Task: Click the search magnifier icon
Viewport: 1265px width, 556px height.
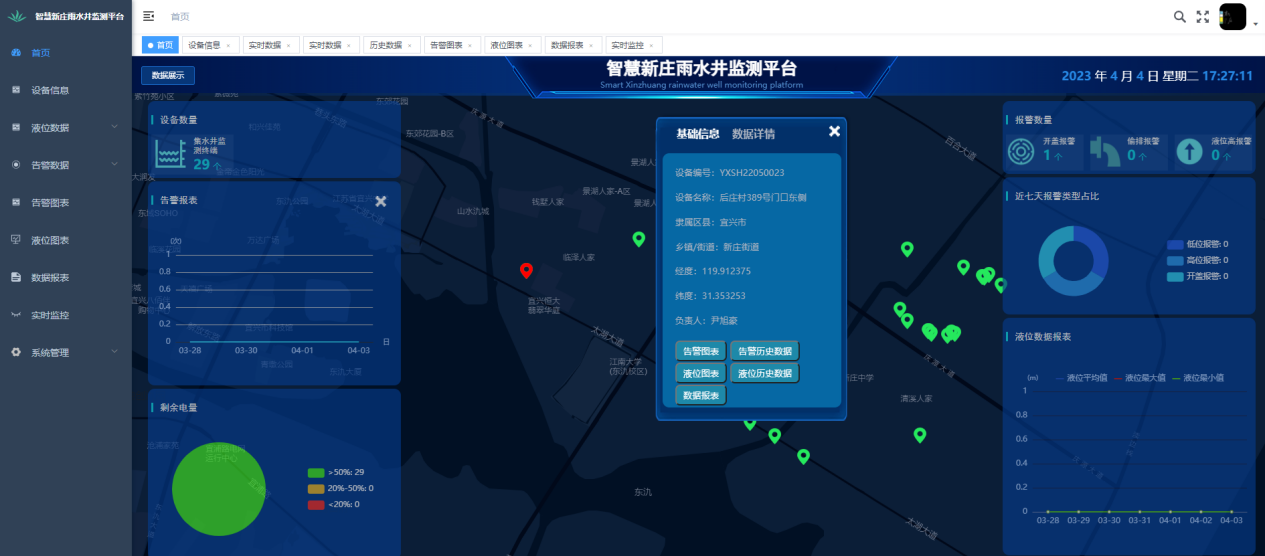Action: [1179, 17]
